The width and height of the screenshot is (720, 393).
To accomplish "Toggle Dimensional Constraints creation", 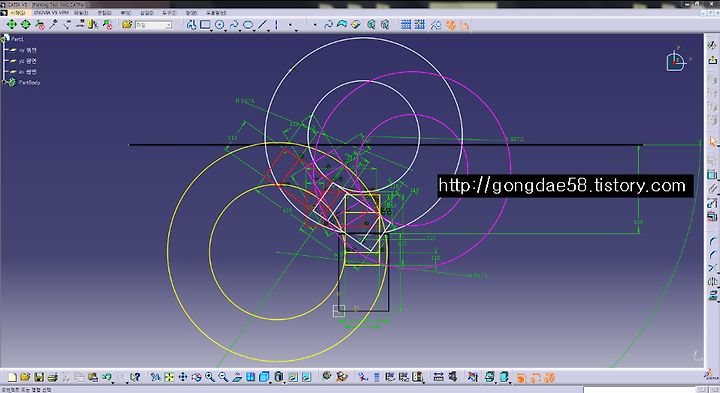I will pos(464,24).
